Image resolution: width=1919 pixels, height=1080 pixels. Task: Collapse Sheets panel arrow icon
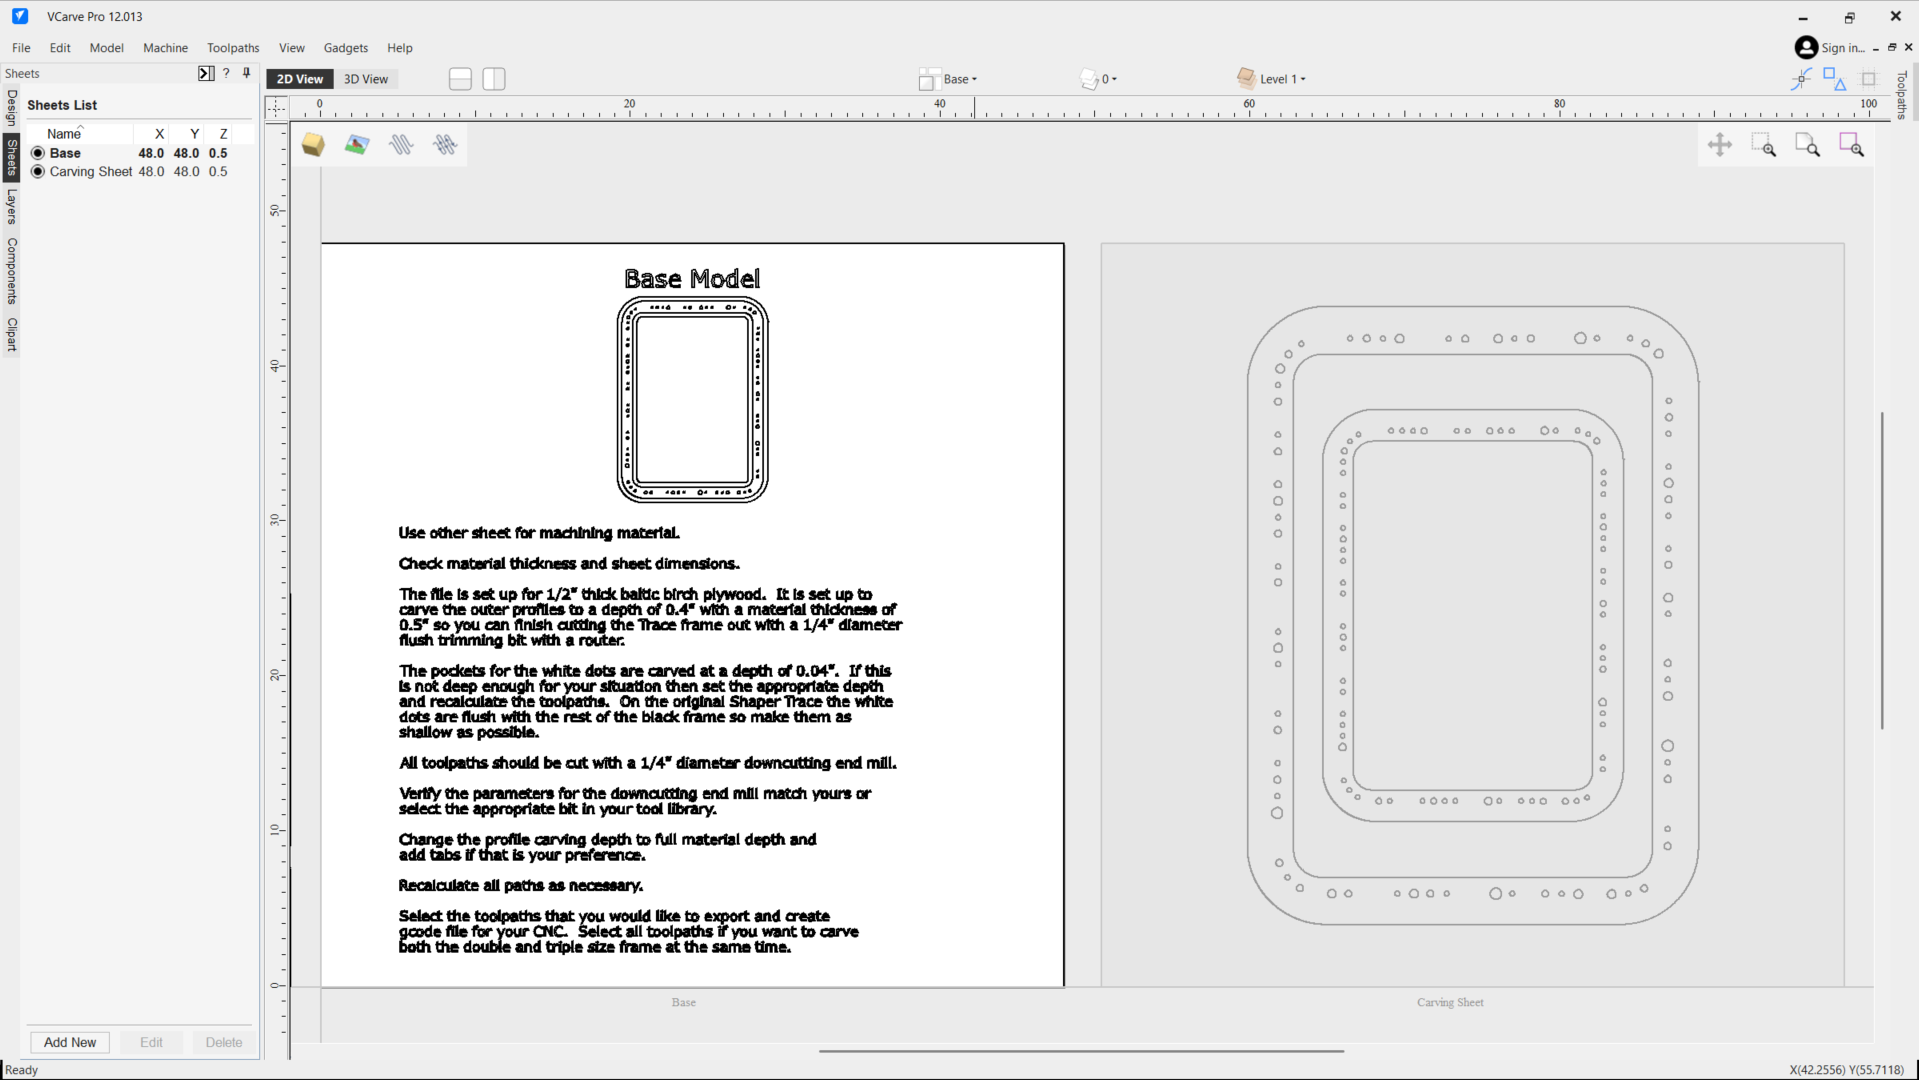tap(206, 73)
